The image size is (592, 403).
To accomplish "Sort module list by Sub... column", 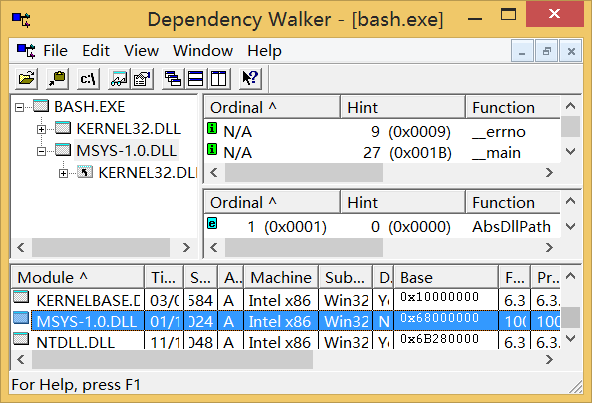I will 345,278.
